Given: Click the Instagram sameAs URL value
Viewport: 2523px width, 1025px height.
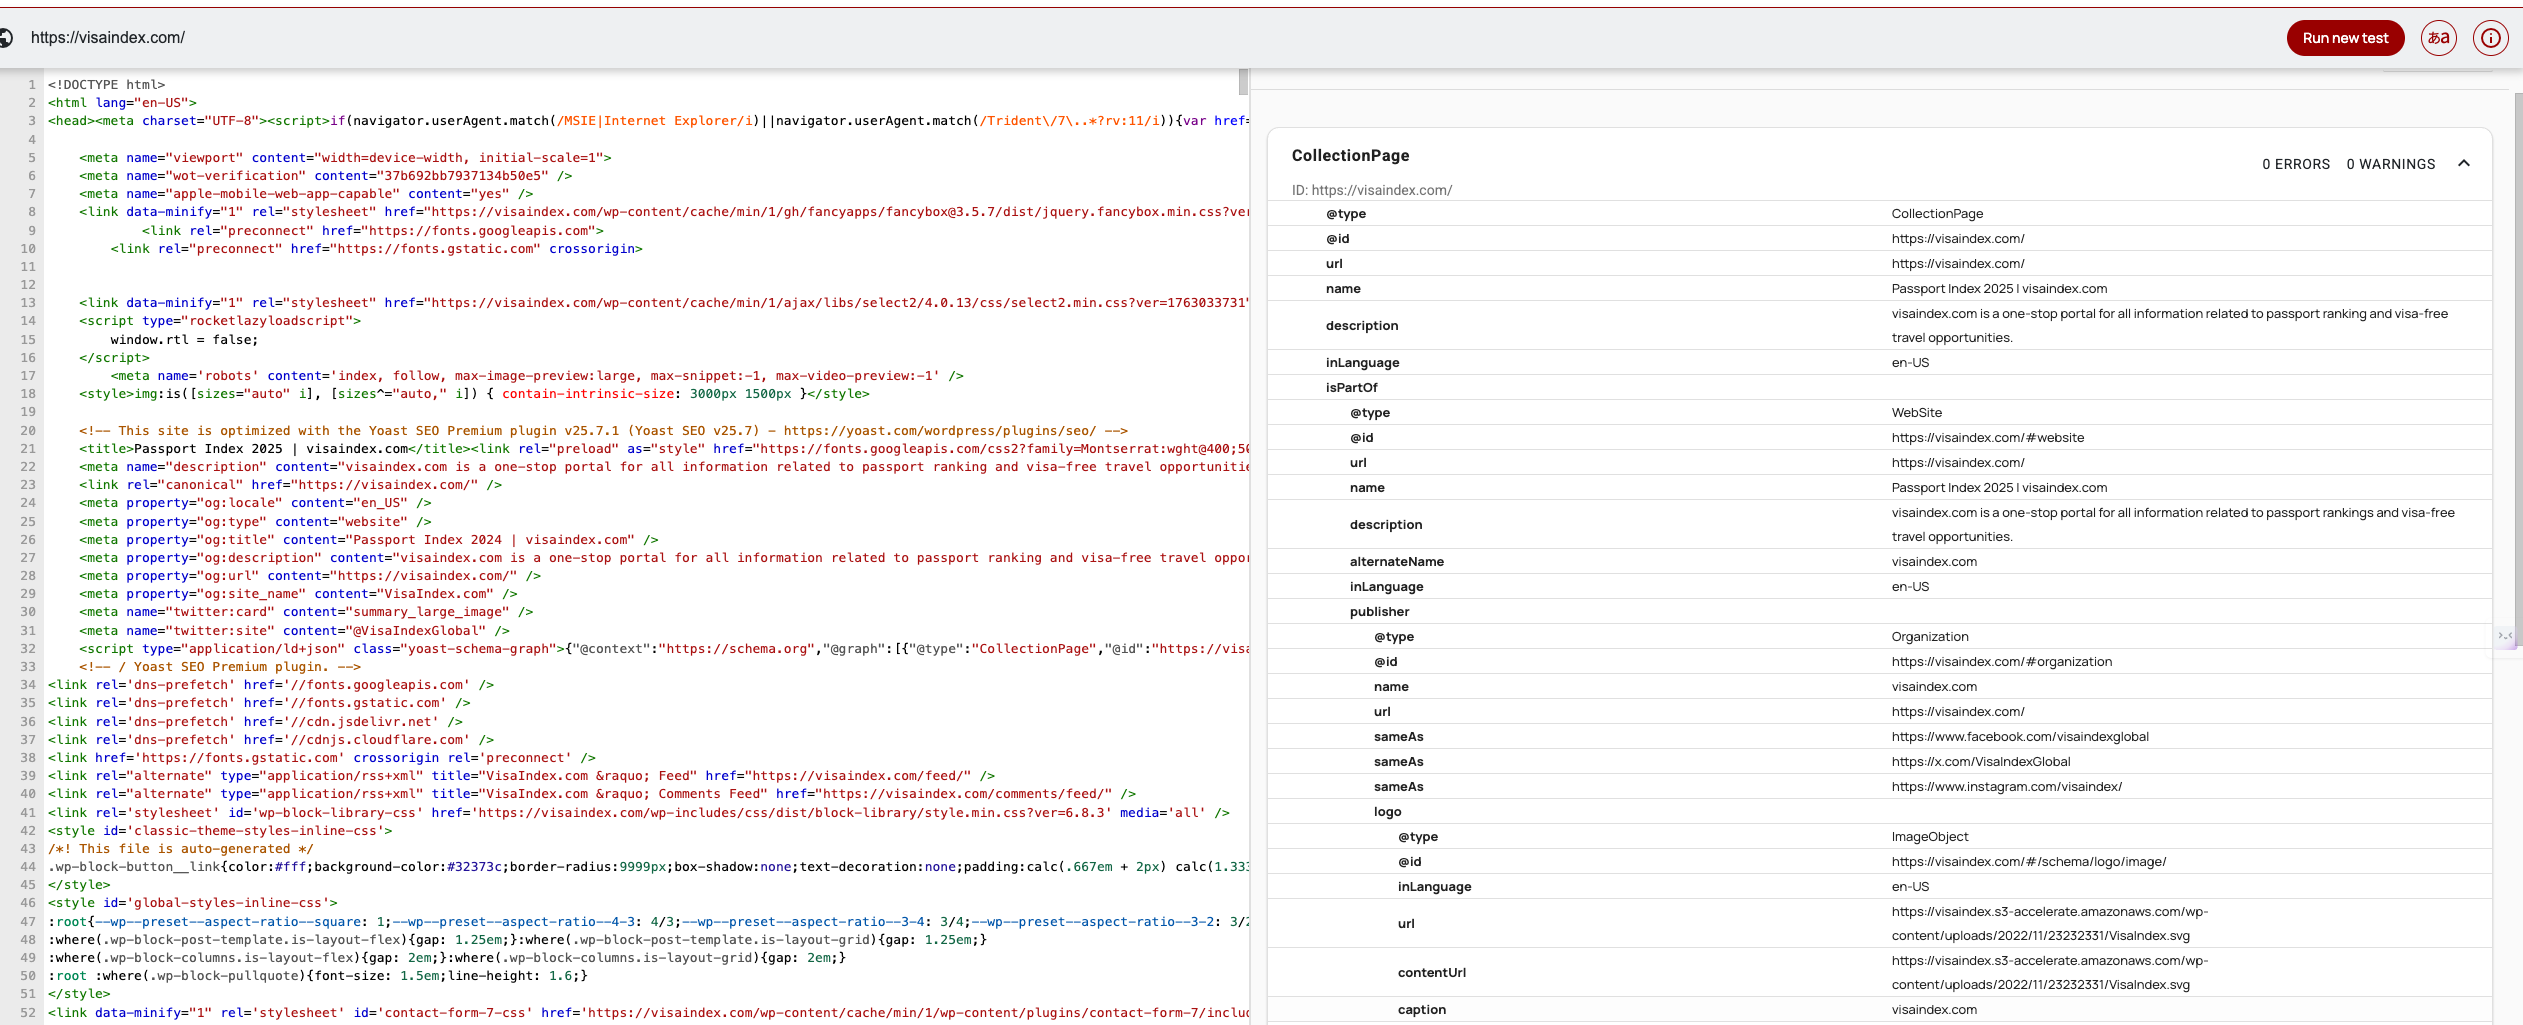Looking at the screenshot, I should (2007, 786).
